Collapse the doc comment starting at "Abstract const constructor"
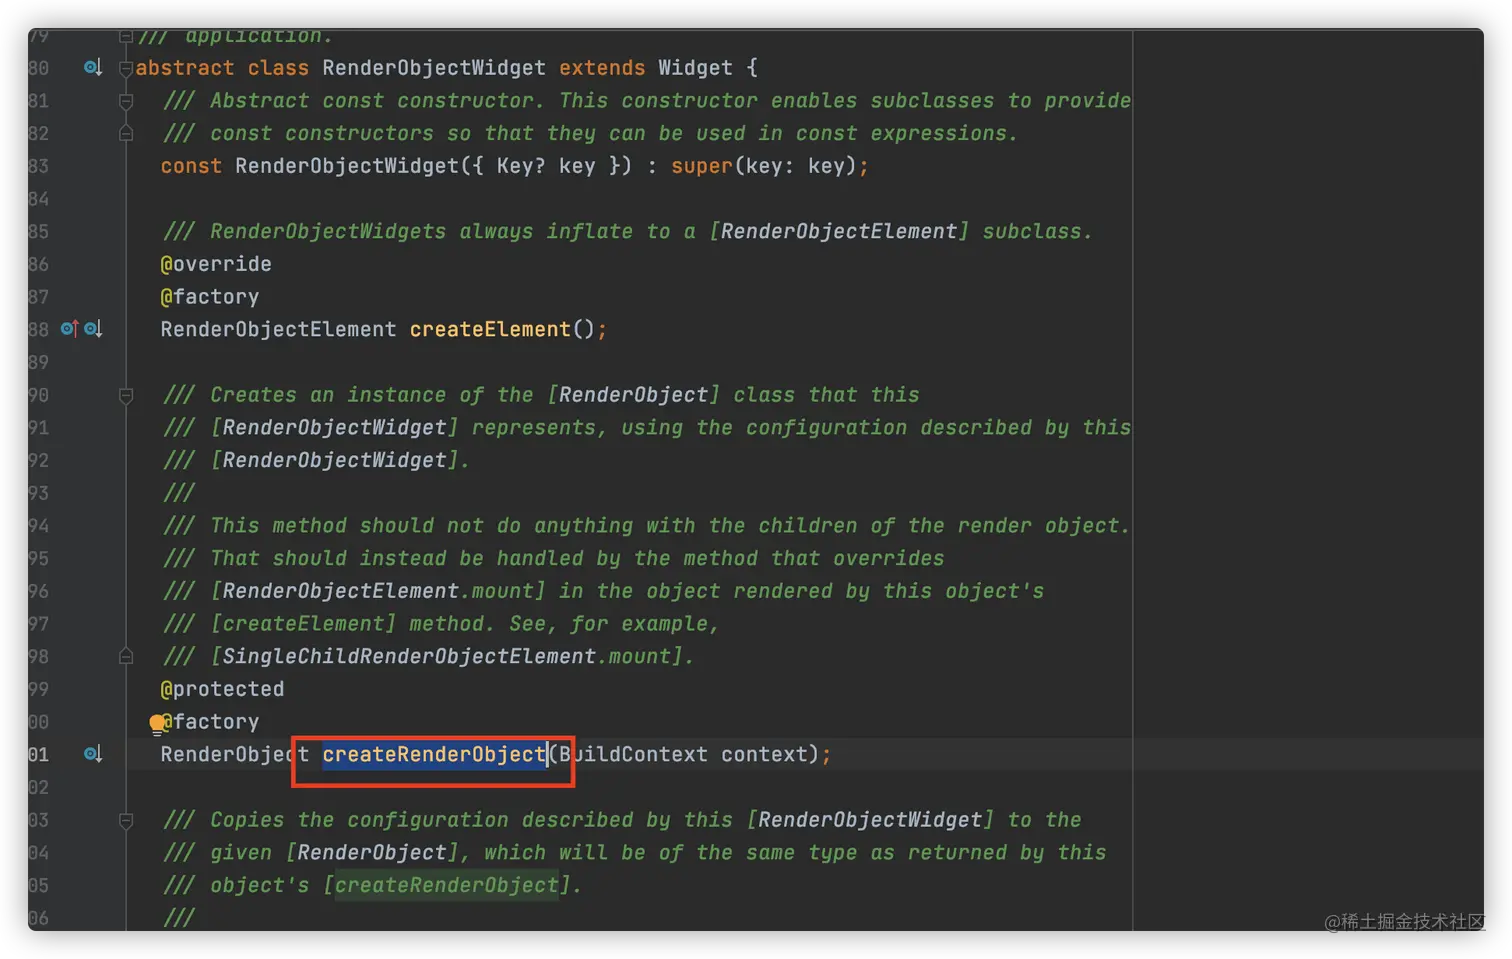This screenshot has height=959, width=1512. click(x=126, y=101)
